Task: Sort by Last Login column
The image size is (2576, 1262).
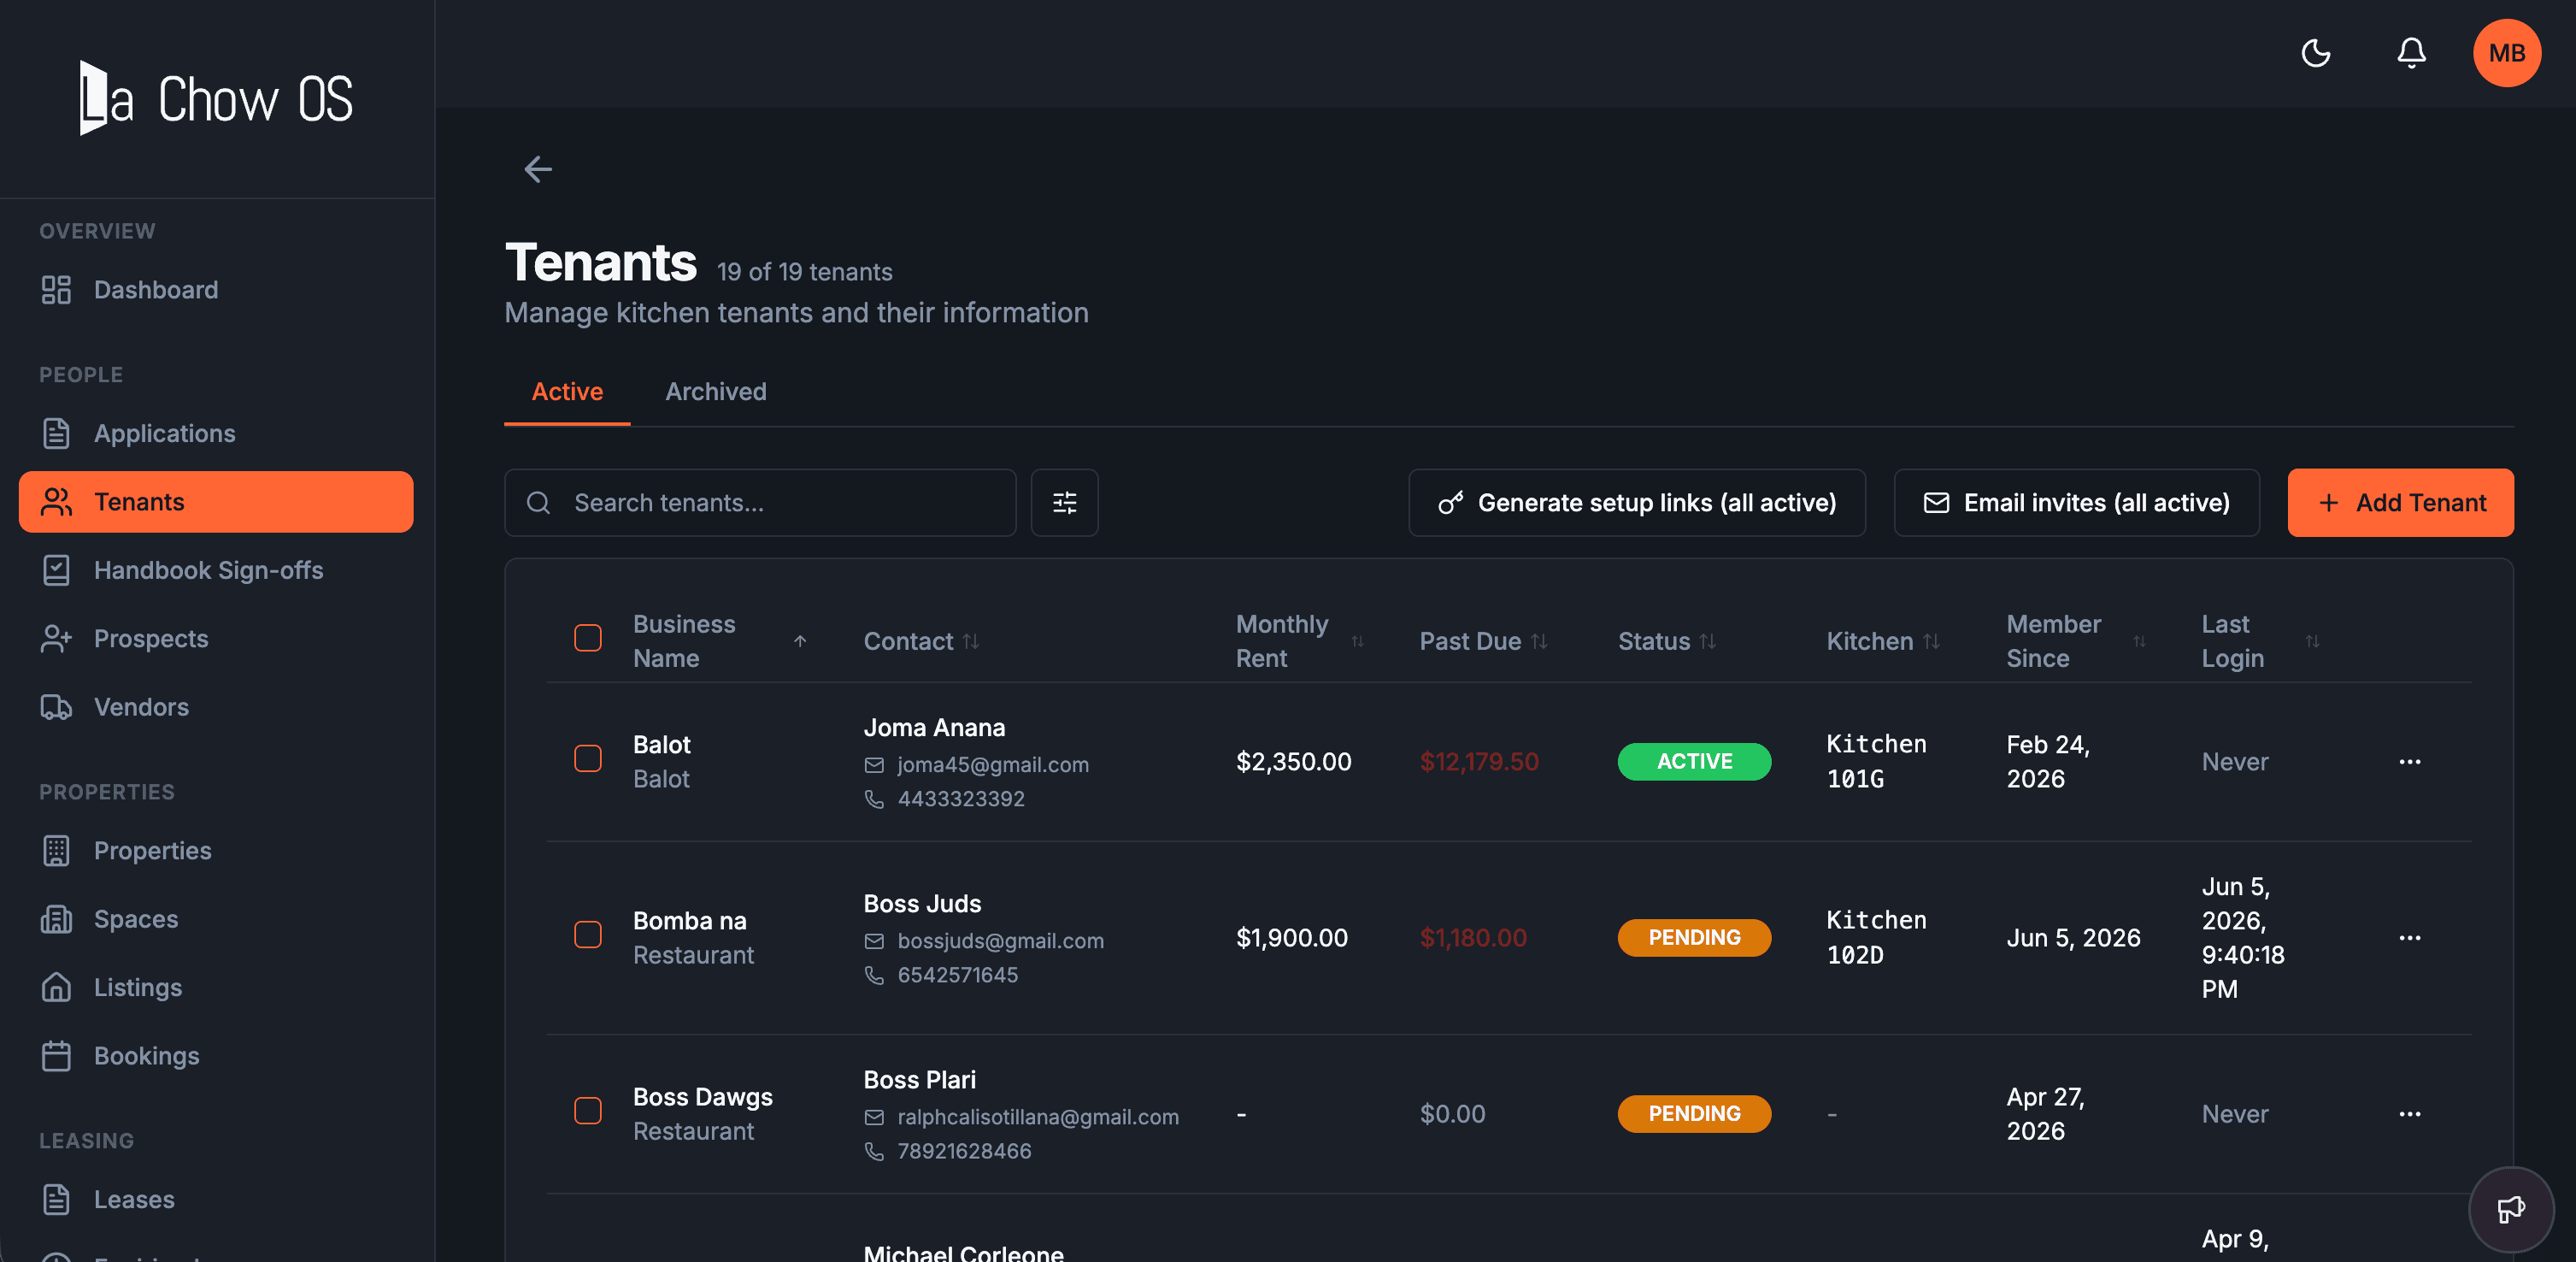Action: point(2260,641)
